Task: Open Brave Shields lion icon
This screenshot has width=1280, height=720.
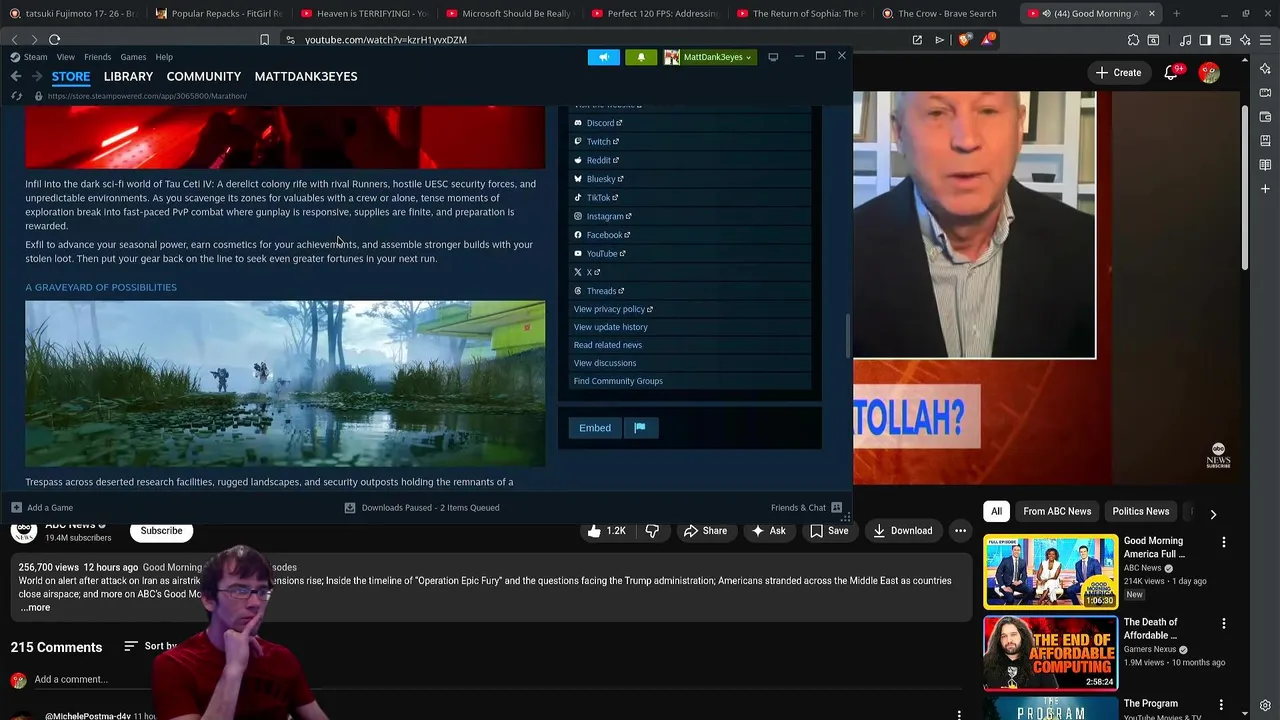Action: [x=964, y=40]
